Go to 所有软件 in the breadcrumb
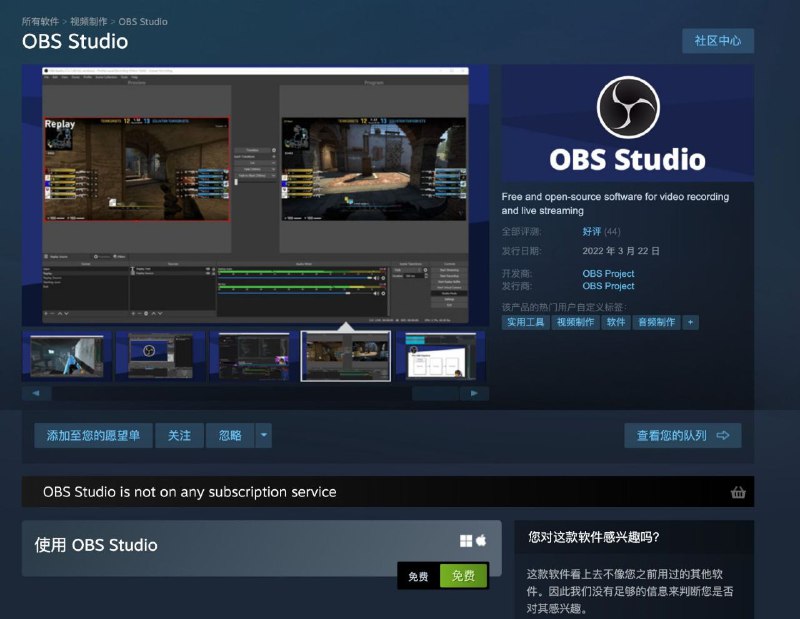This screenshot has height=619, width=800. pos(42,21)
